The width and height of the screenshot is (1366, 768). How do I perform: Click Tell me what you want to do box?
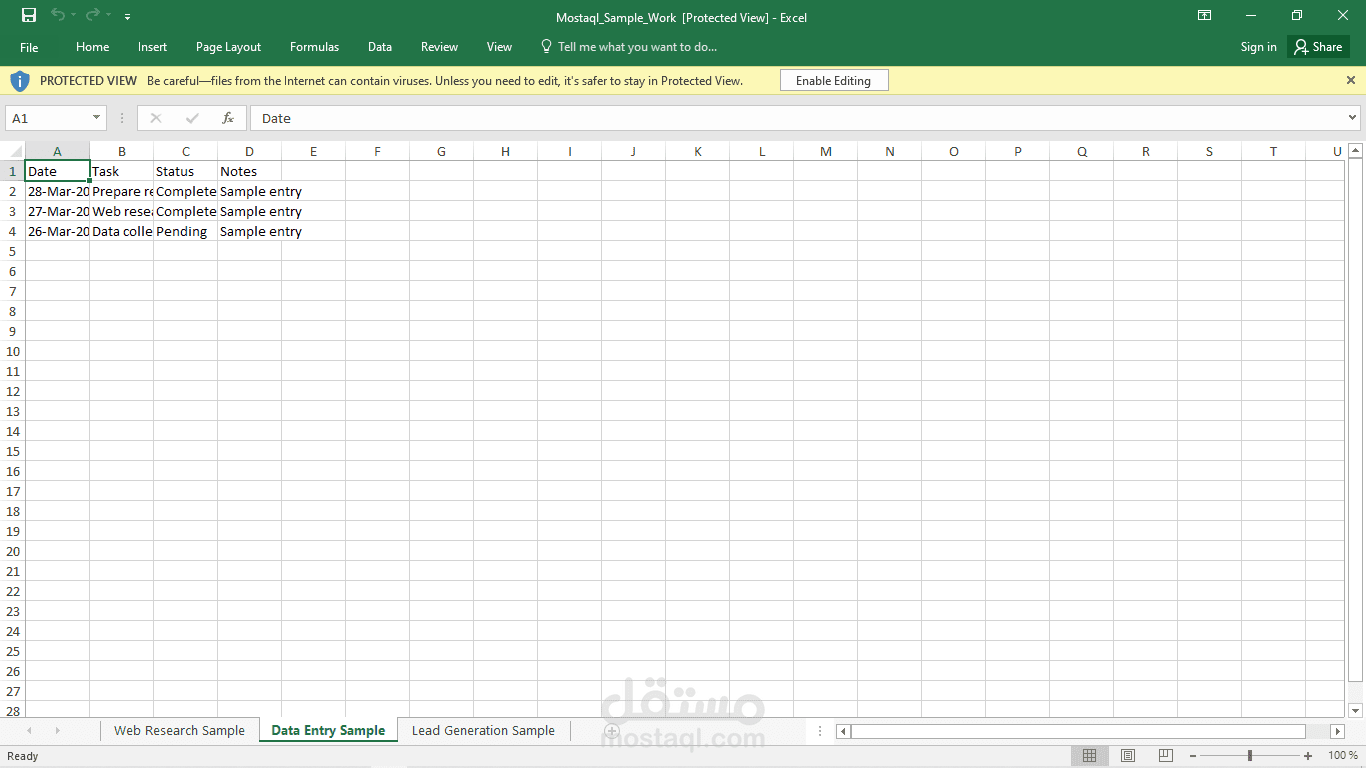[629, 47]
